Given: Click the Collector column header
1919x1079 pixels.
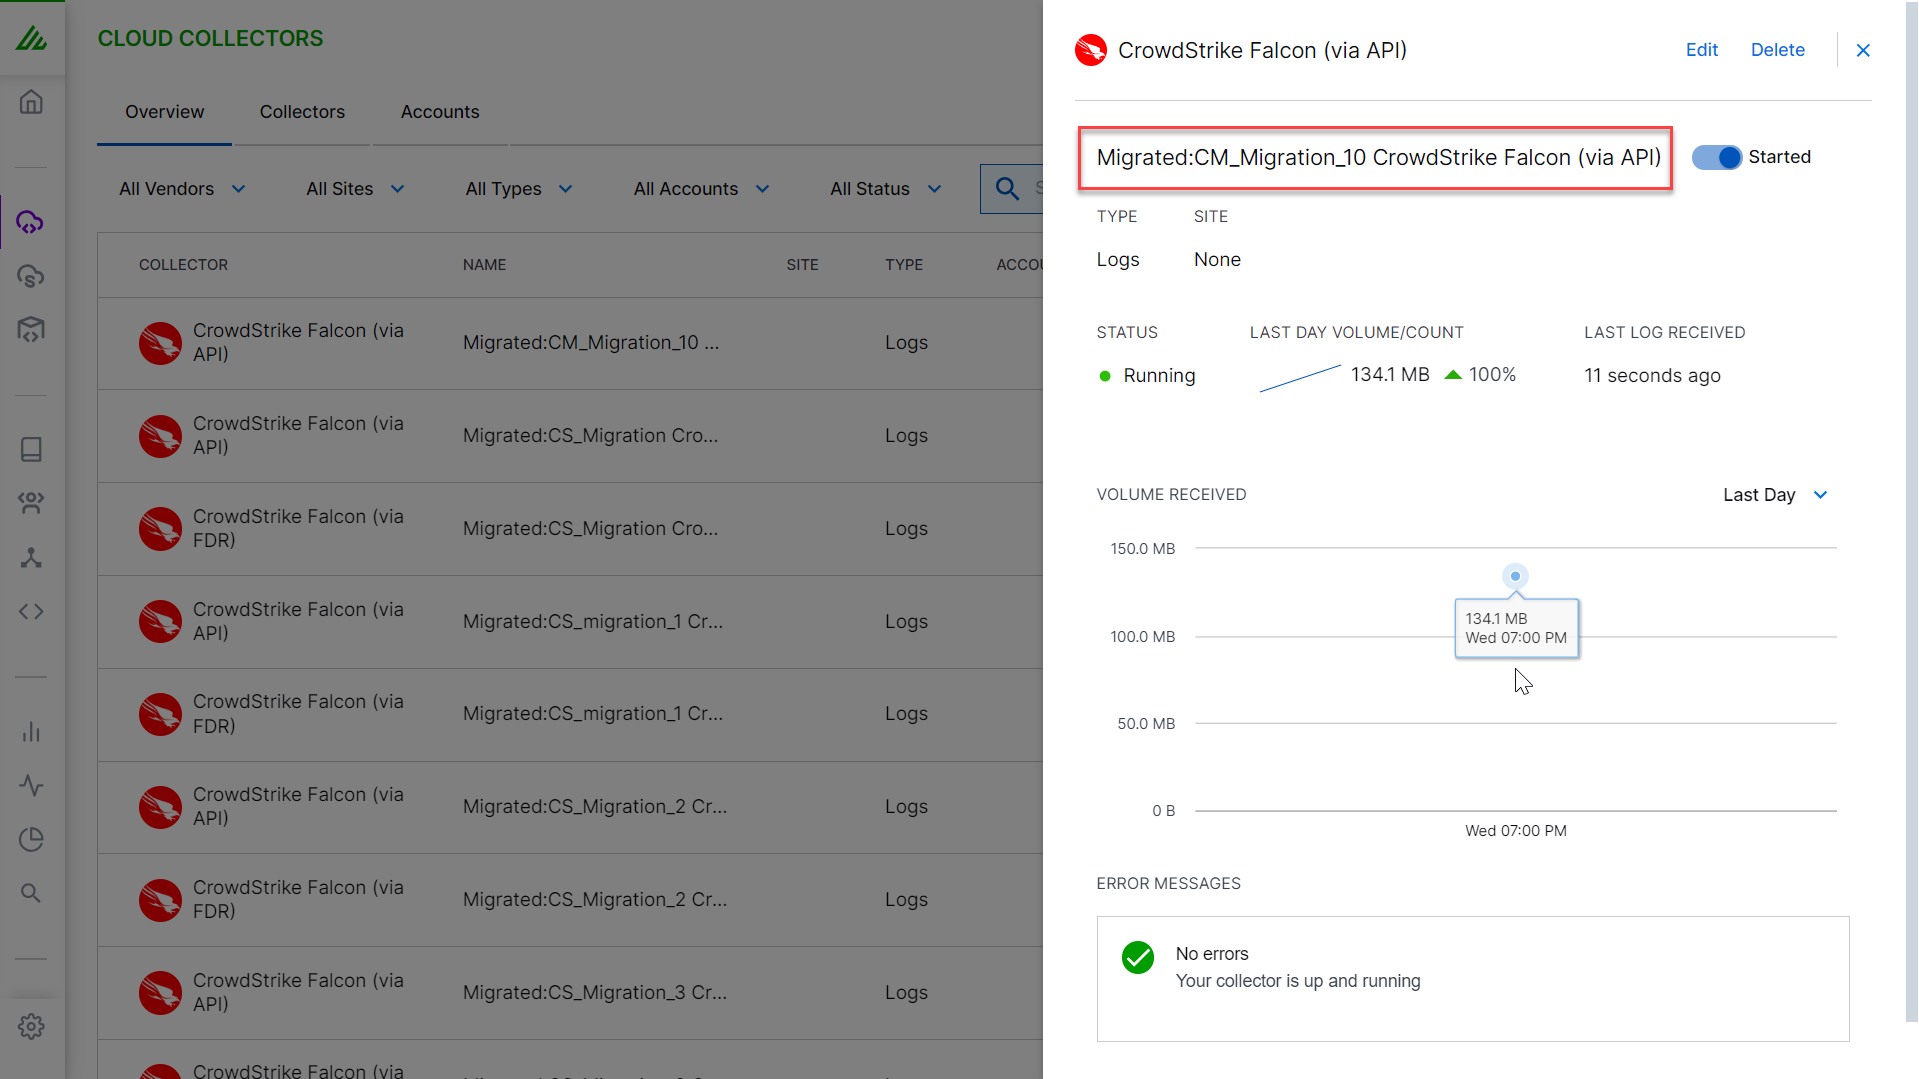Looking at the screenshot, I should [x=183, y=265].
